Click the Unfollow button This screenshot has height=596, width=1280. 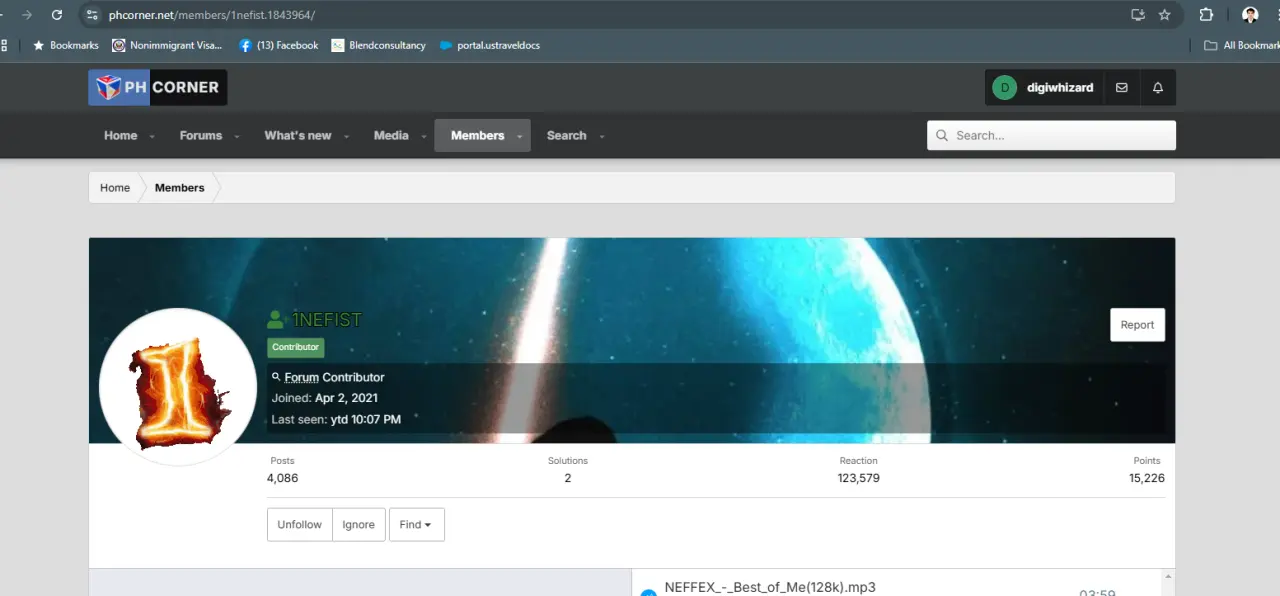(299, 524)
